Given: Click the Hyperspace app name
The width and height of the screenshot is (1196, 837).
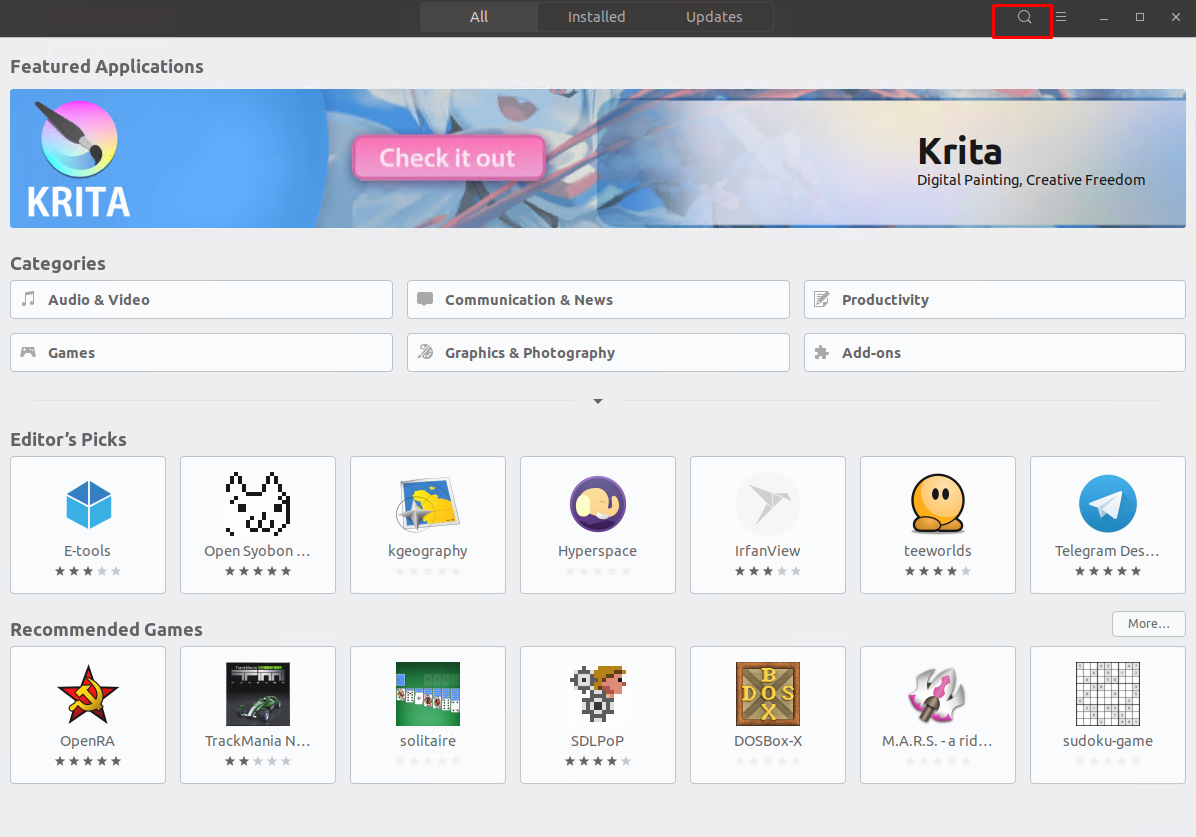Looking at the screenshot, I should [597, 552].
